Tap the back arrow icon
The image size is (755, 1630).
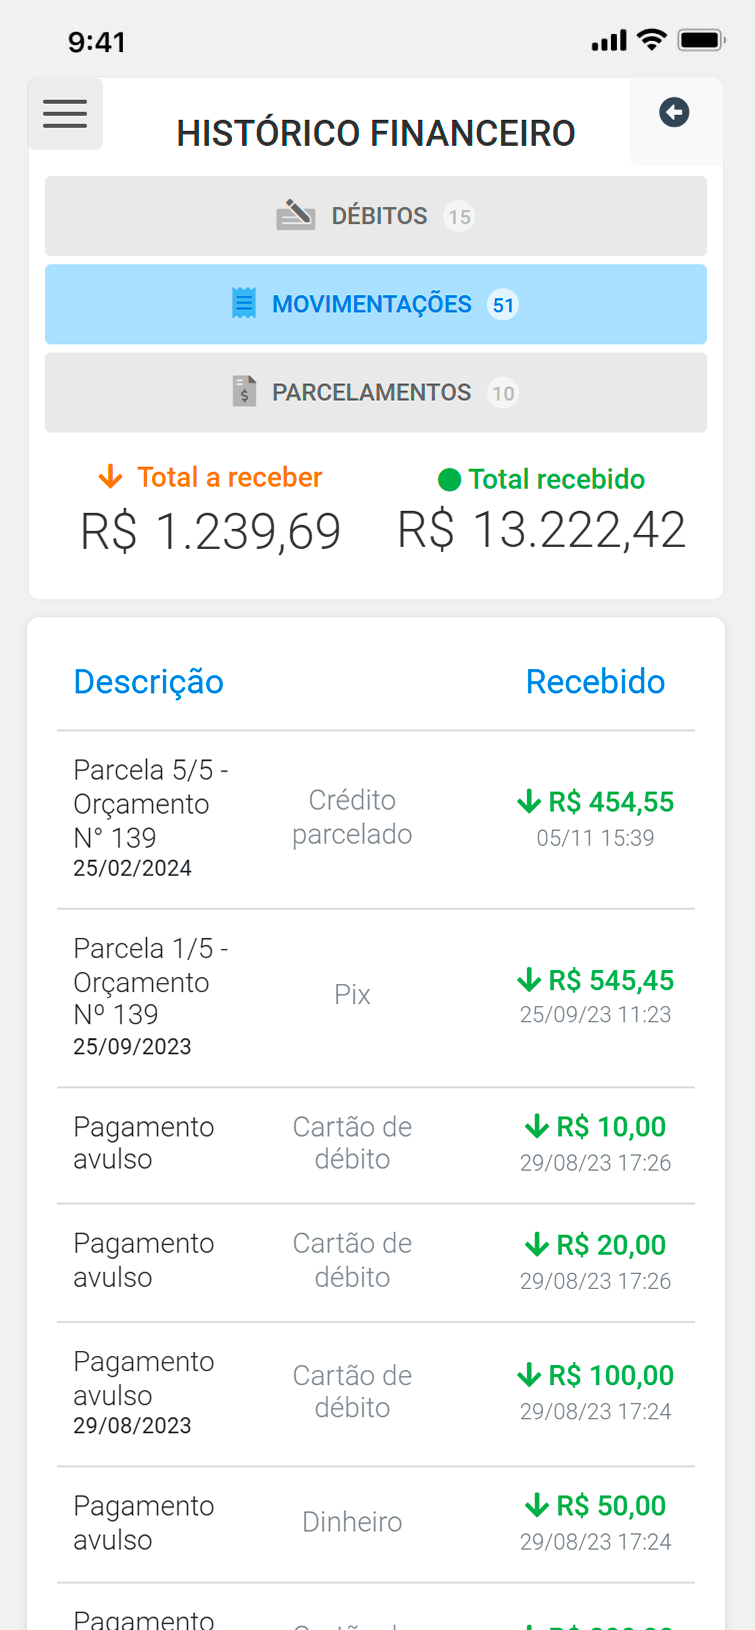point(674,113)
